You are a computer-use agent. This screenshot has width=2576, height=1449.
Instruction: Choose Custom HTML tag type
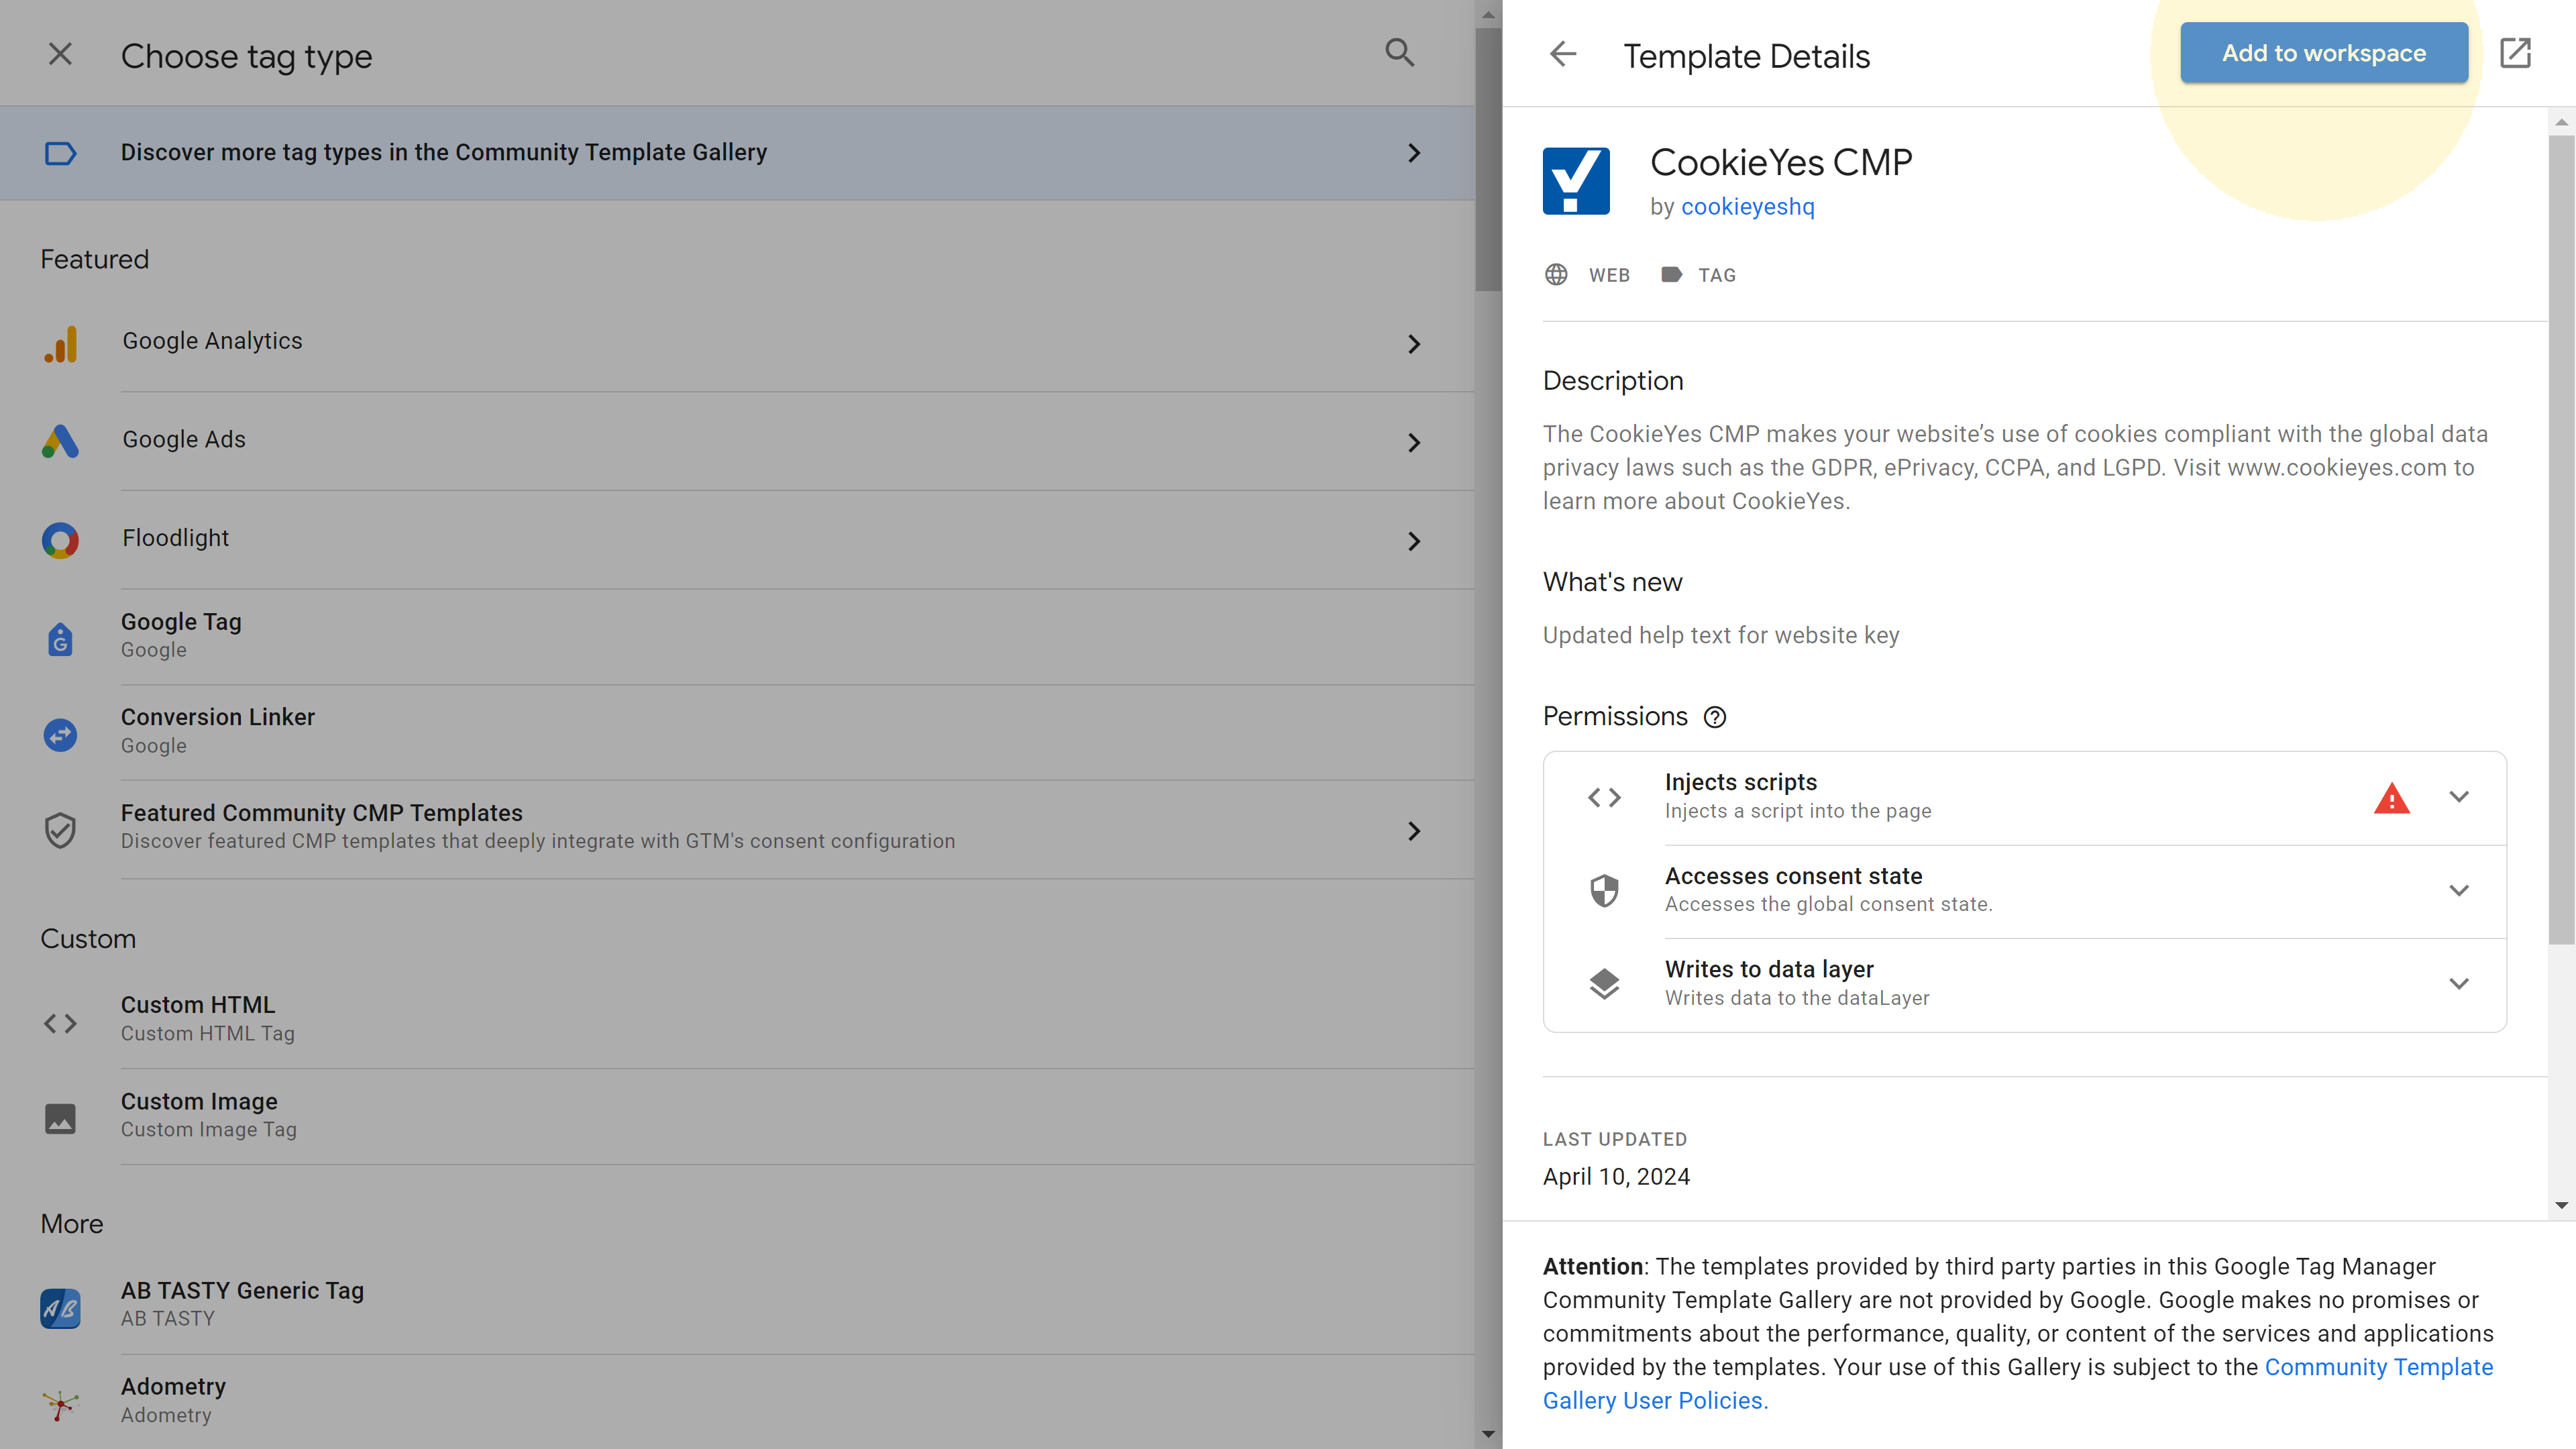coord(738,1020)
